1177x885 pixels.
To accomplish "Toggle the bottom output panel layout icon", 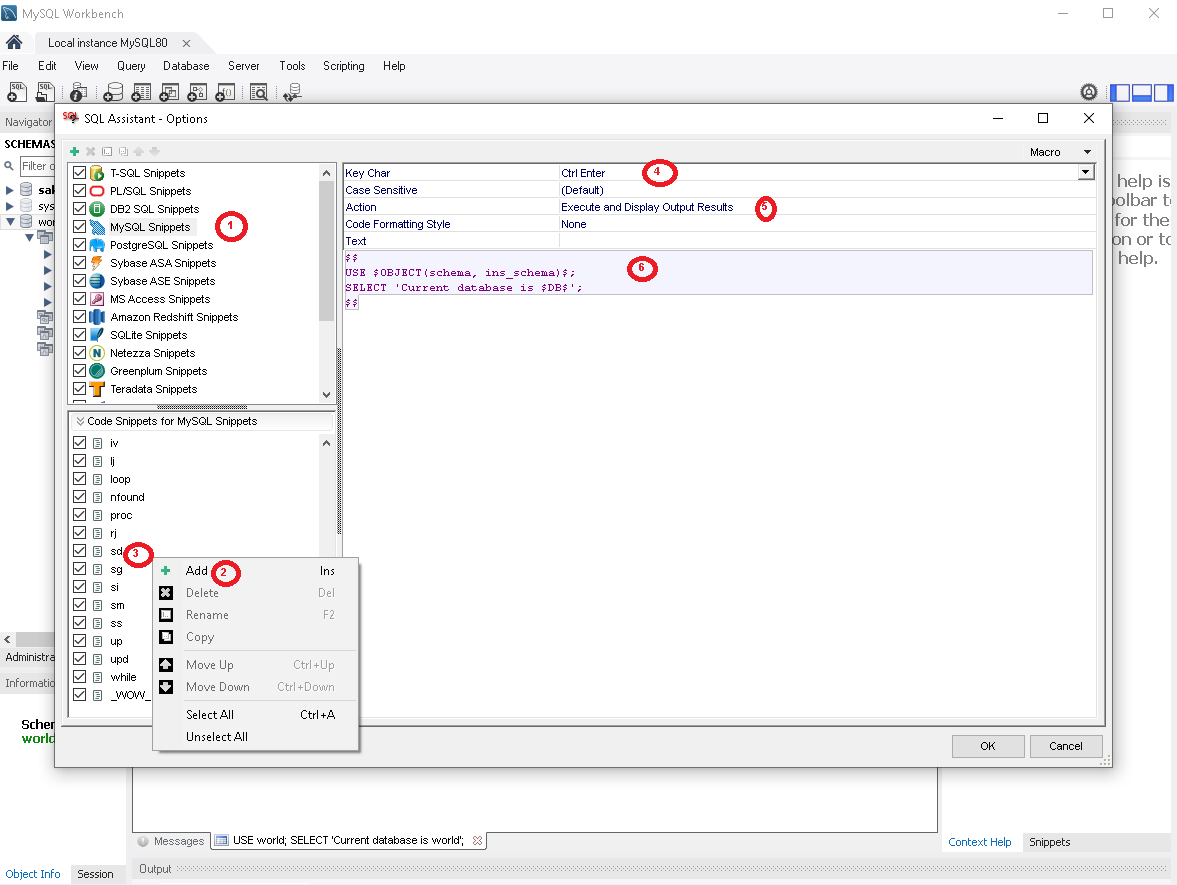I will [x=1142, y=92].
